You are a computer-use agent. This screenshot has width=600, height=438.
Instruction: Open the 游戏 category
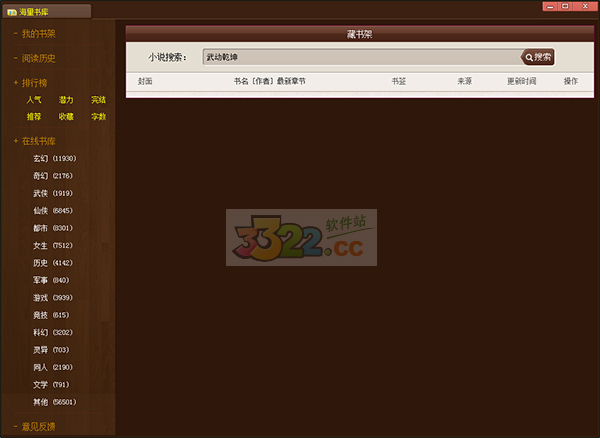[x=53, y=298]
